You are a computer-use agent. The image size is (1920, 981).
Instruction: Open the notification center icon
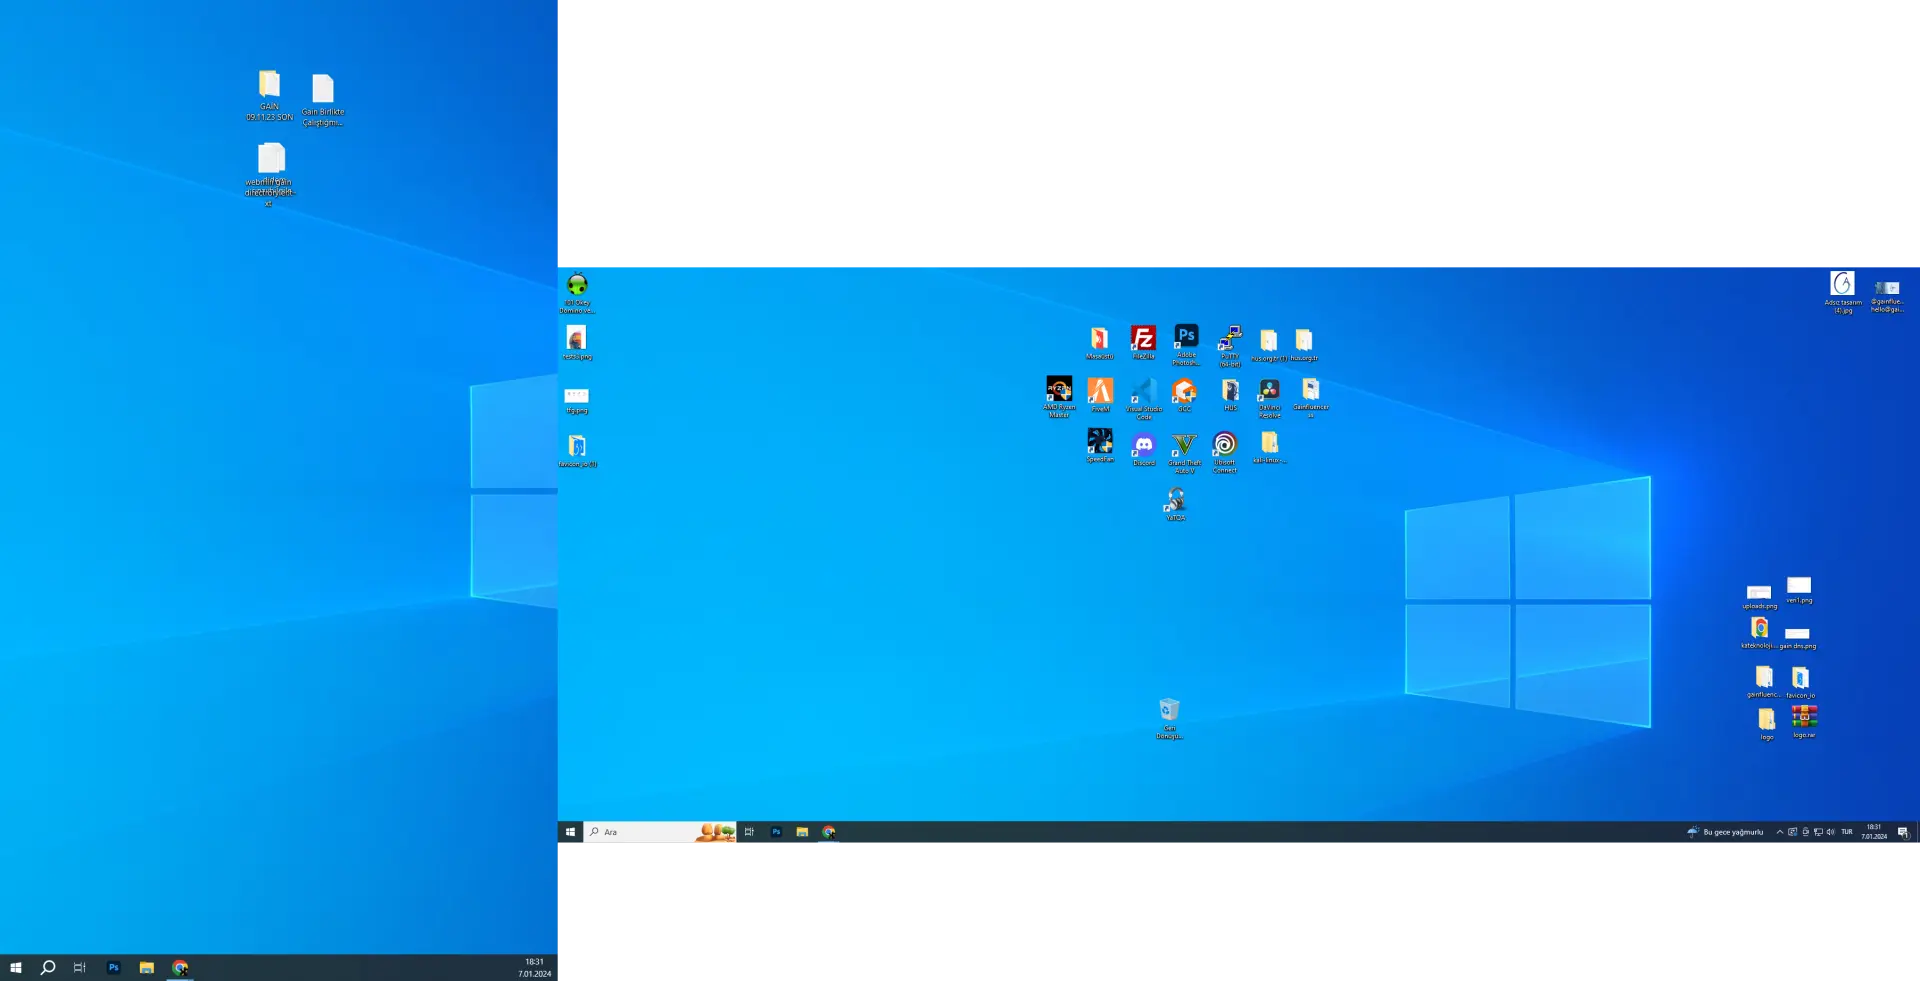1903,832
